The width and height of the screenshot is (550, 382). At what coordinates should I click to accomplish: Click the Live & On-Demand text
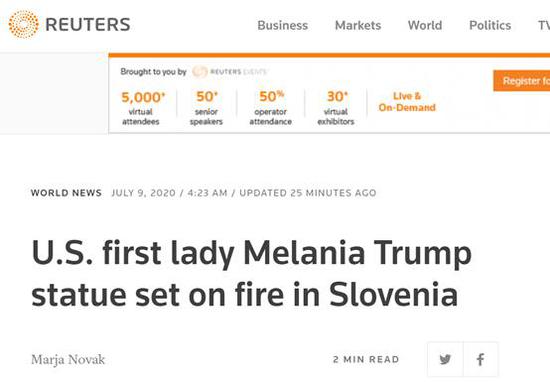click(407, 102)
